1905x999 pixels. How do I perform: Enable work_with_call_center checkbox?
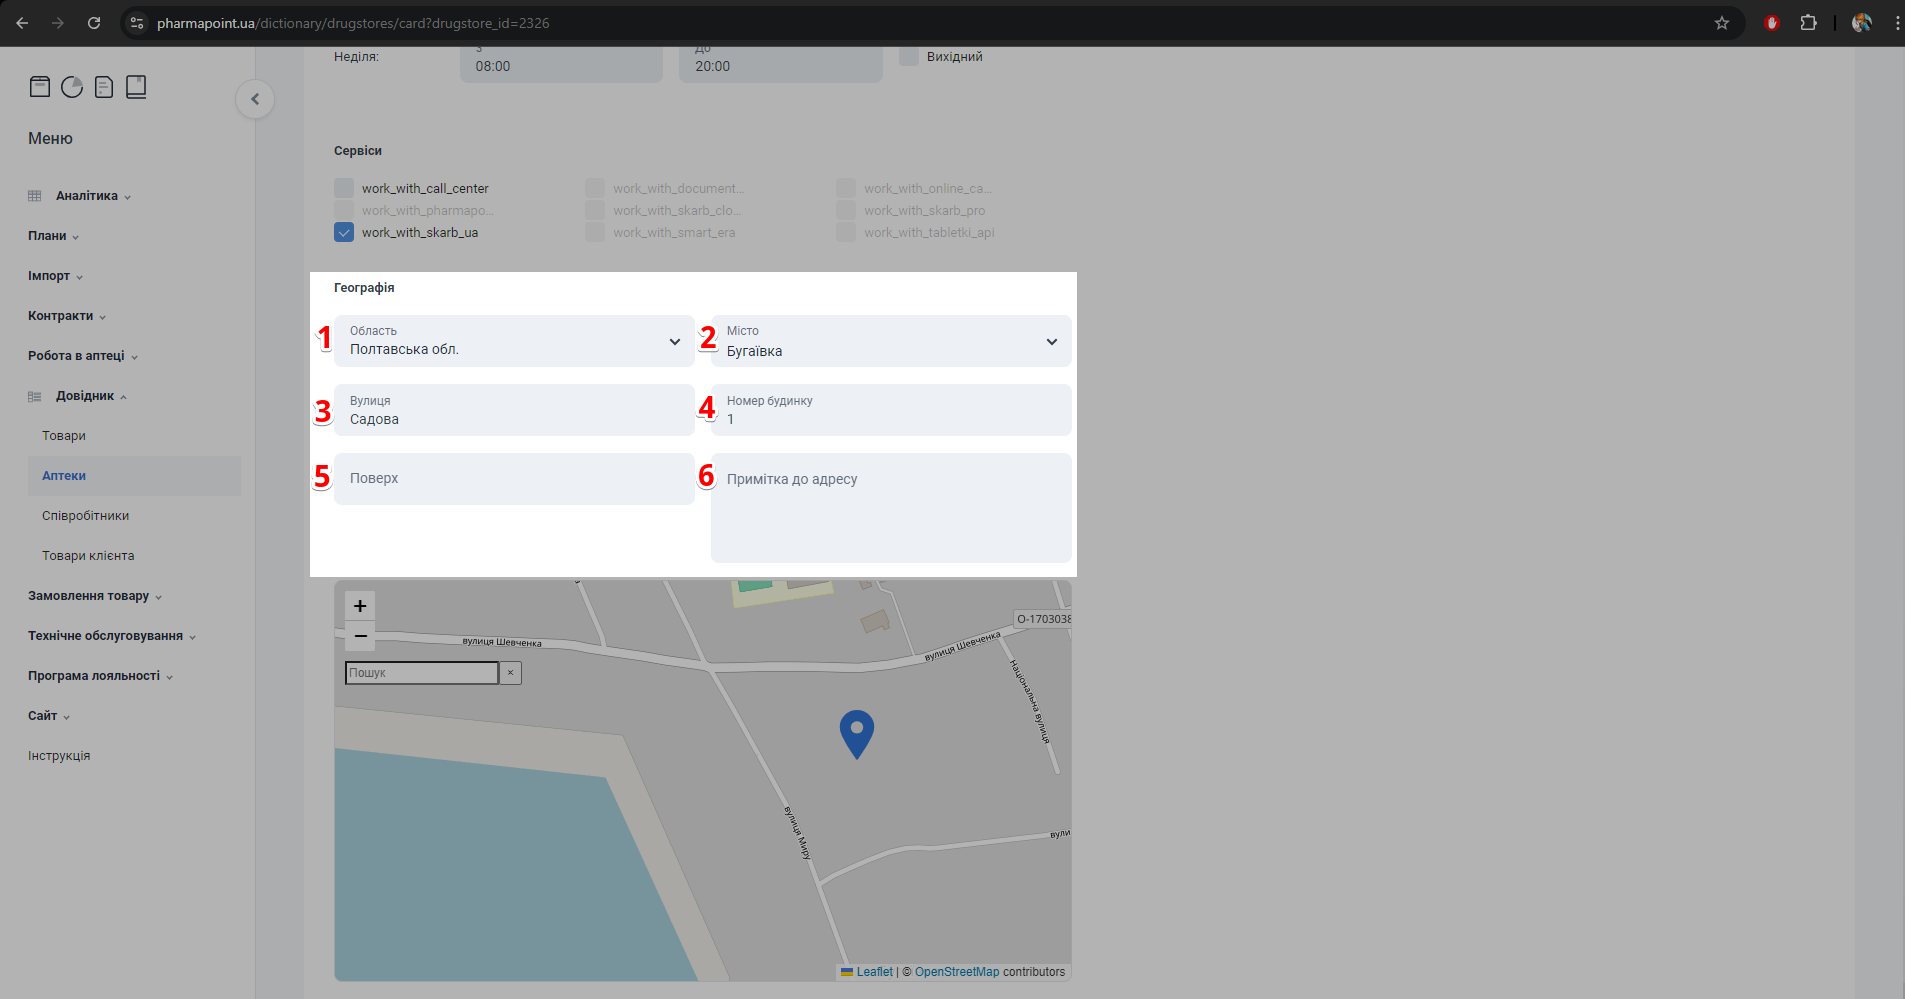click(344, 188)
